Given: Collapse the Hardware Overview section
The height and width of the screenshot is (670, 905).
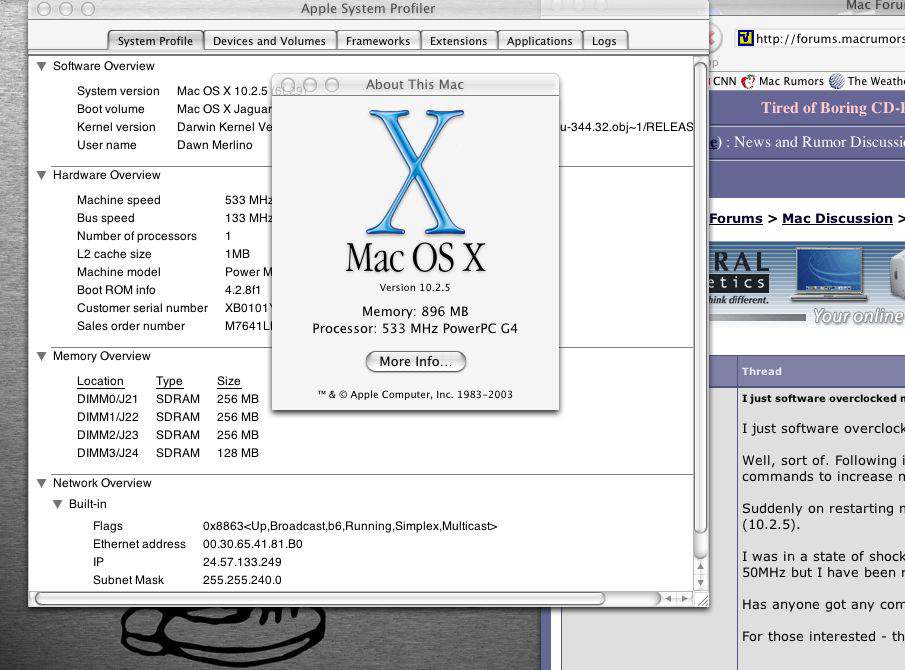Looking at the screenshot, I should [42, 175].
